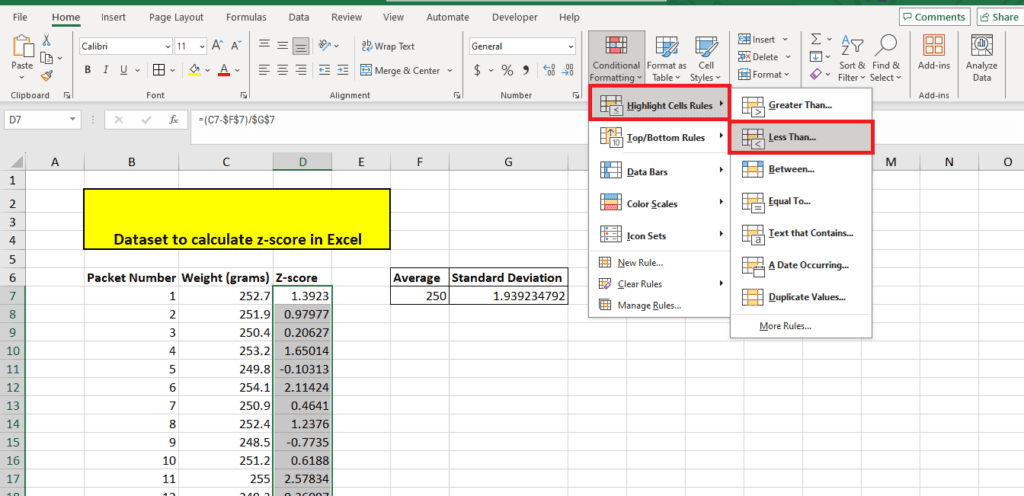The image size is (1024, 496).
Task: Switch to Page Layout tab
Action: tap(176, 17)
